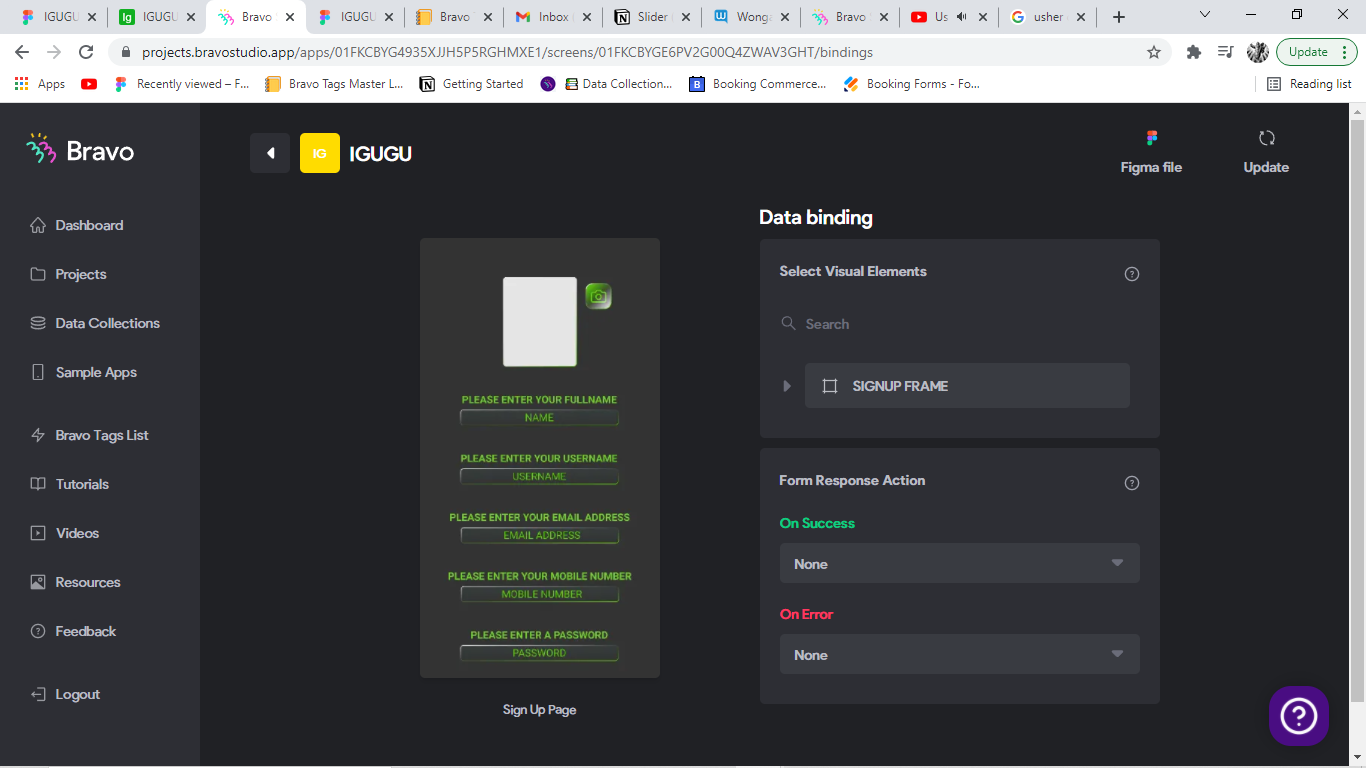Click the back arrow beside IGUGU
The width and height of the screenshot is (1366, 768).
click(270, 153)
